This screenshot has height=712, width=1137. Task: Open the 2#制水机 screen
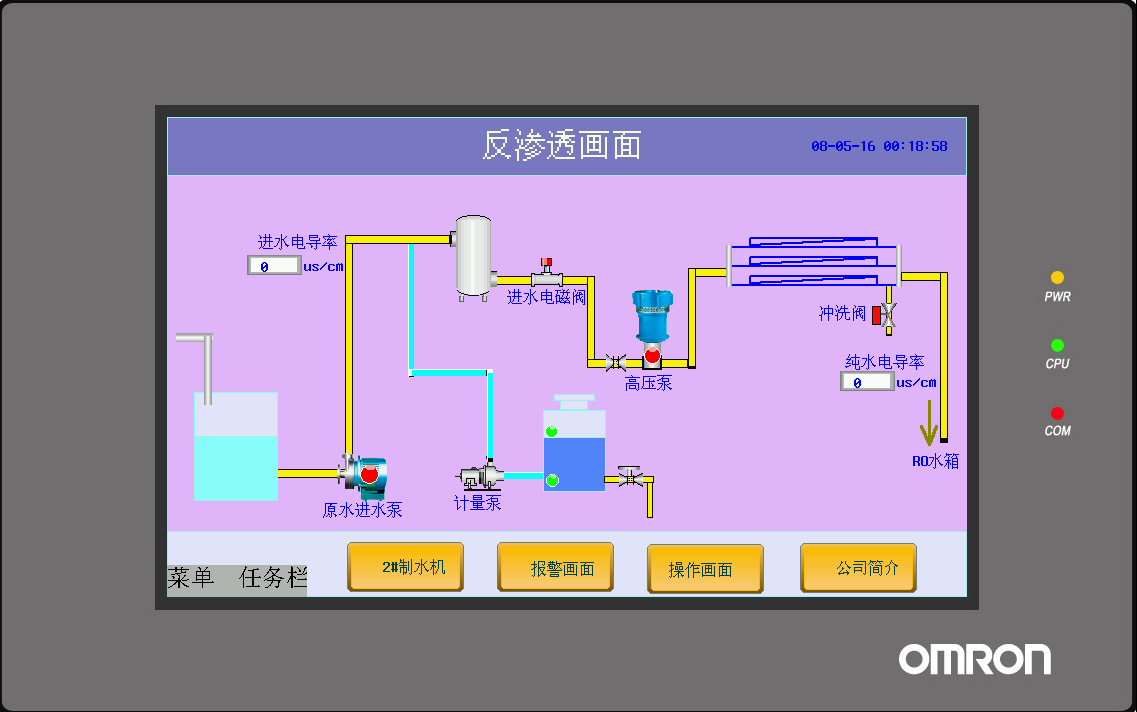pos(405,567)
